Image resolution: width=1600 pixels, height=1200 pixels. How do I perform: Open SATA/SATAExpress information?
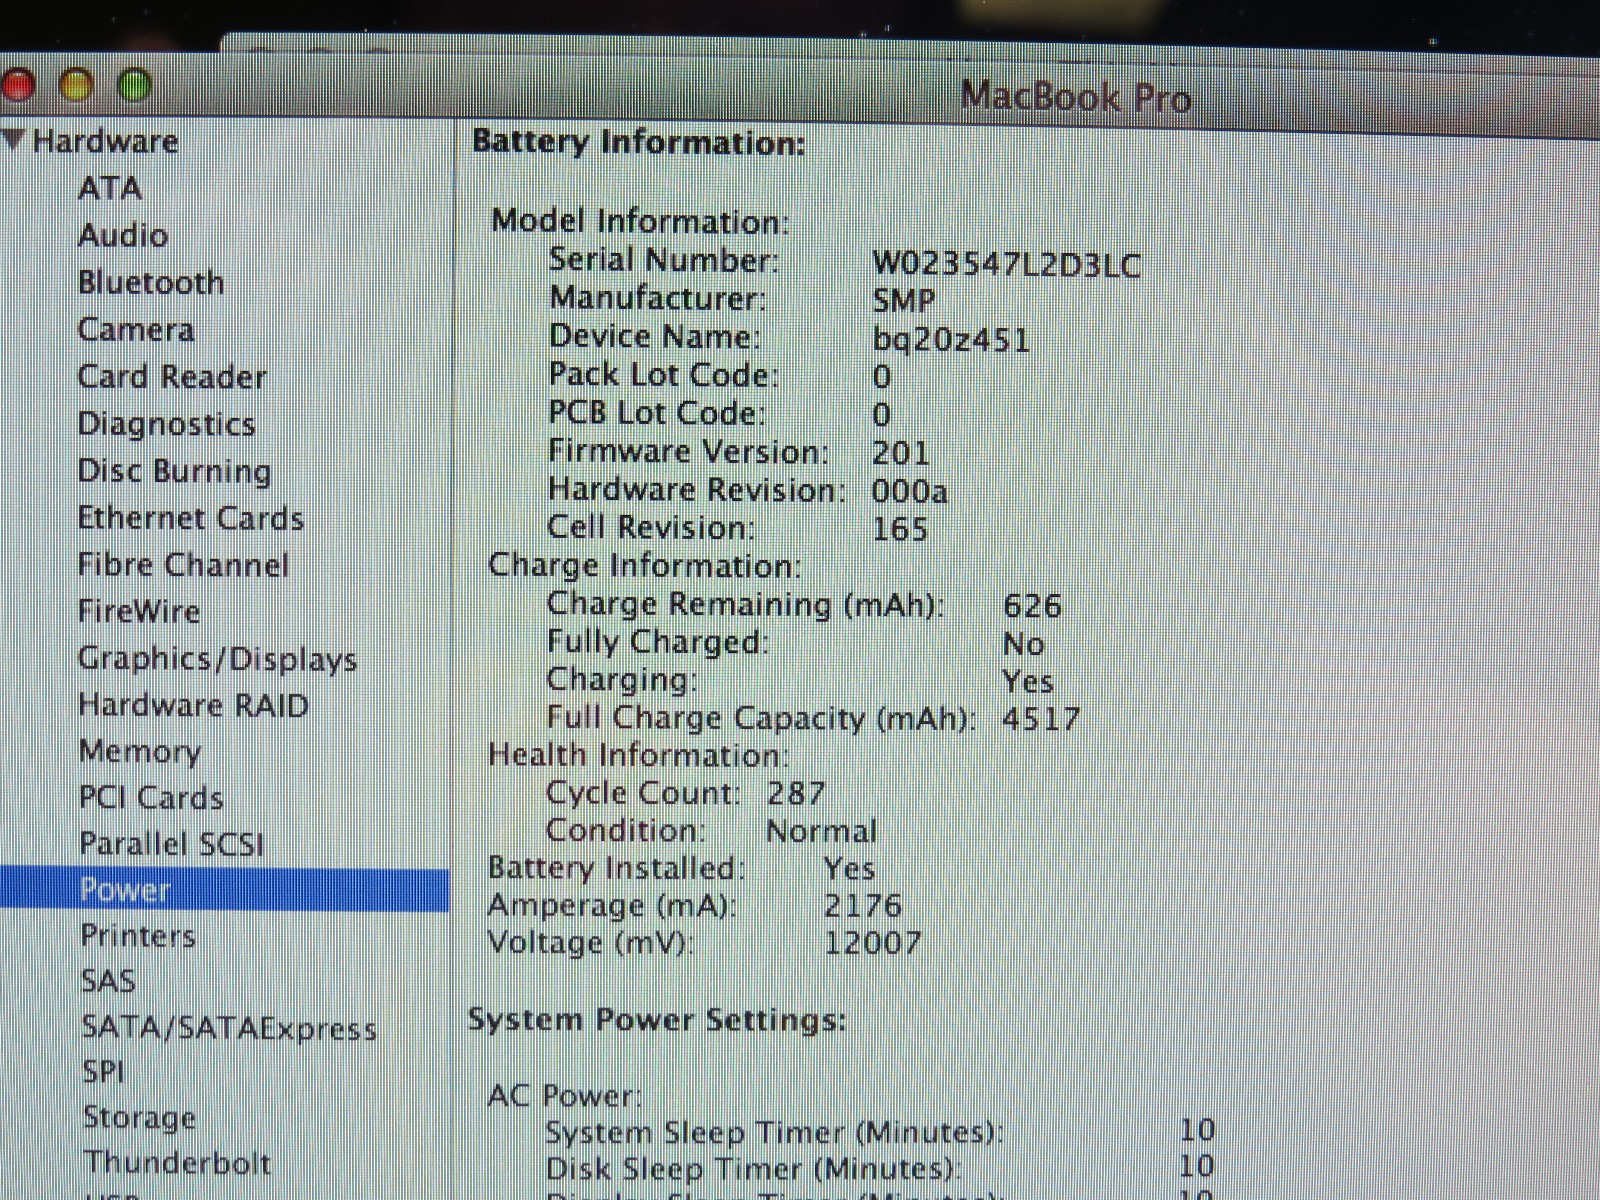(229, 1028)
